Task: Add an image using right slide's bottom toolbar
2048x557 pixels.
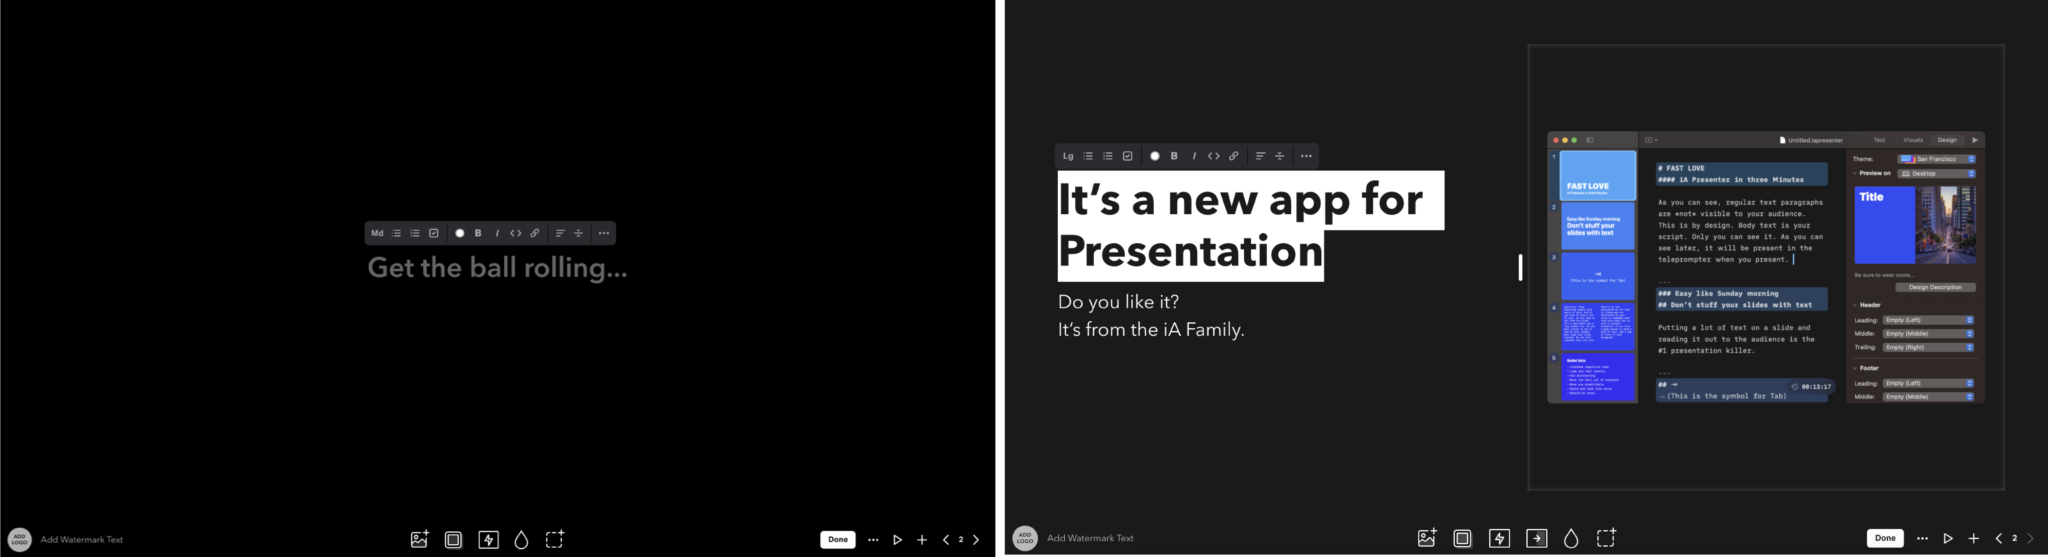Action: click(x=1427, y=538)
